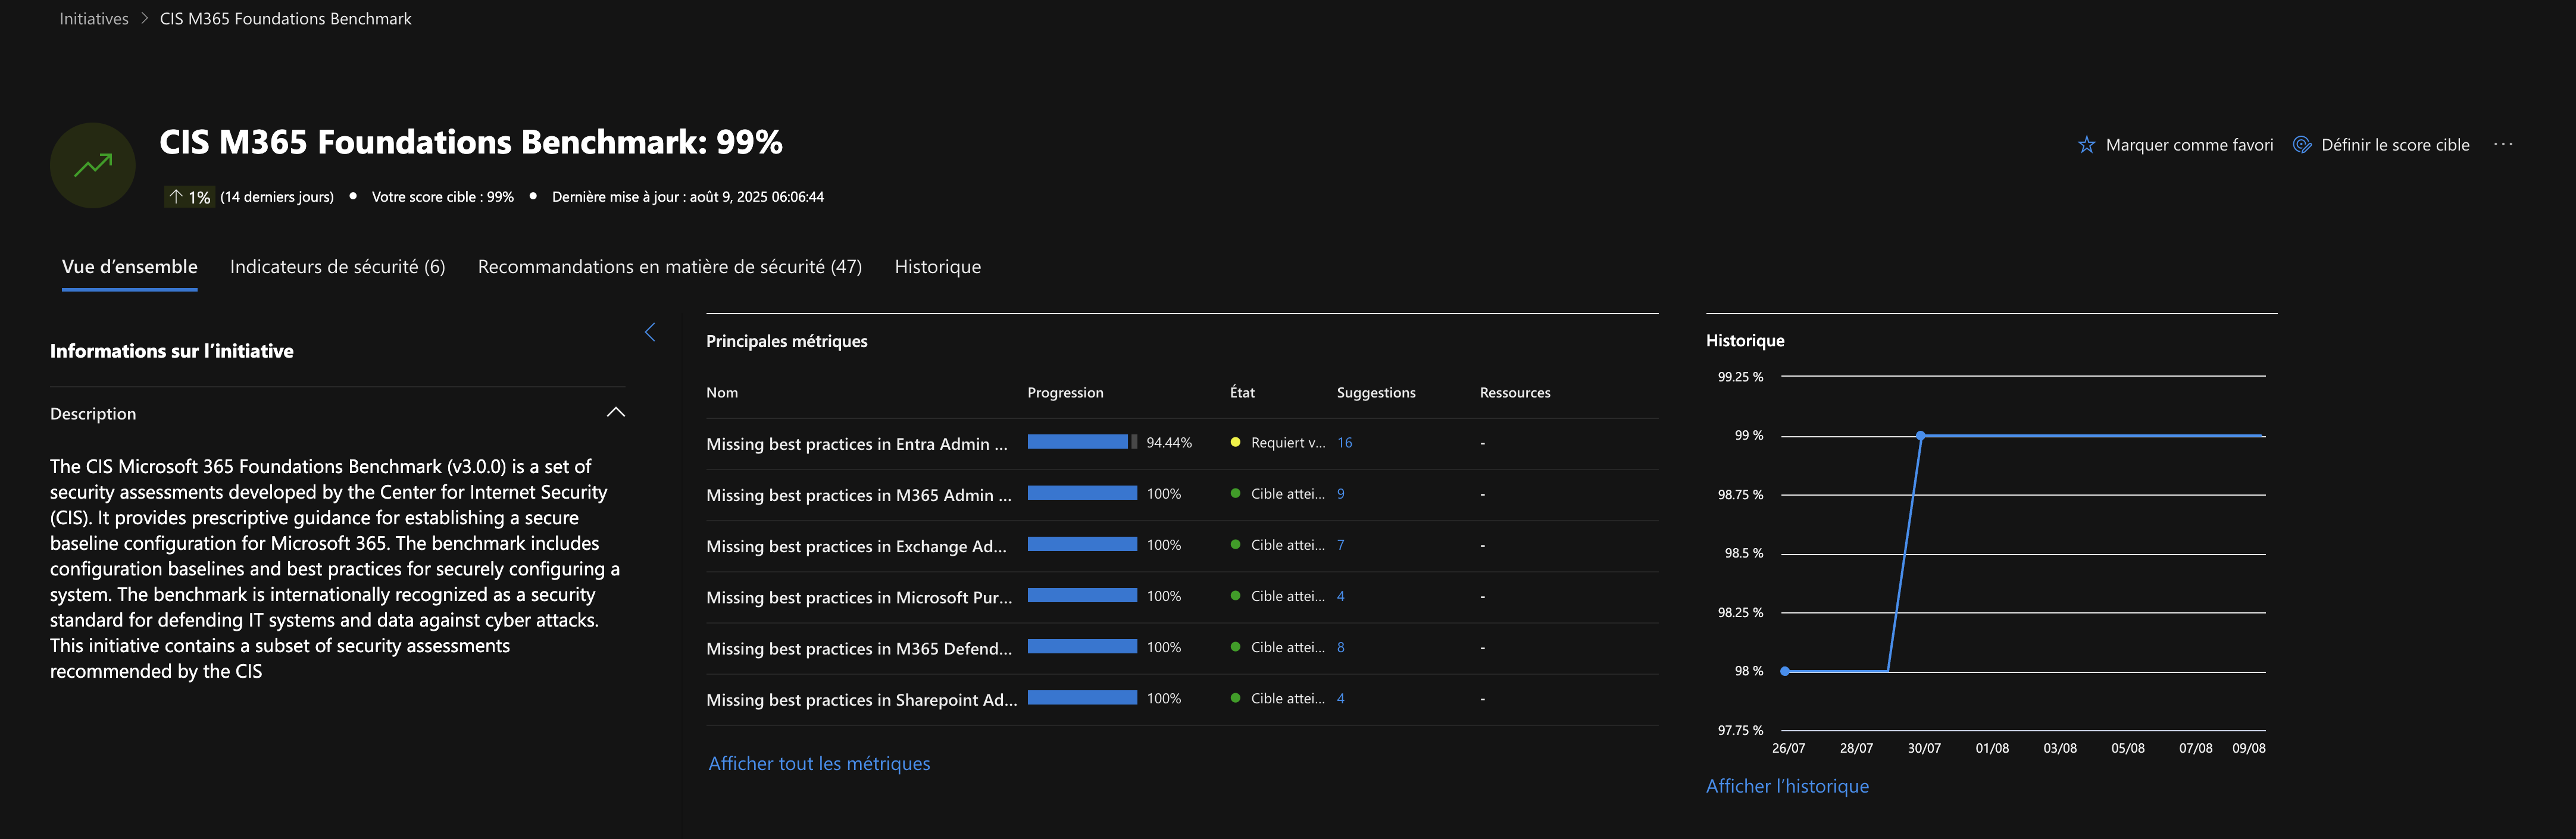This screenshot has height=839, width=2576.
Task: Open the Historique tab
Action: (937, 267)
